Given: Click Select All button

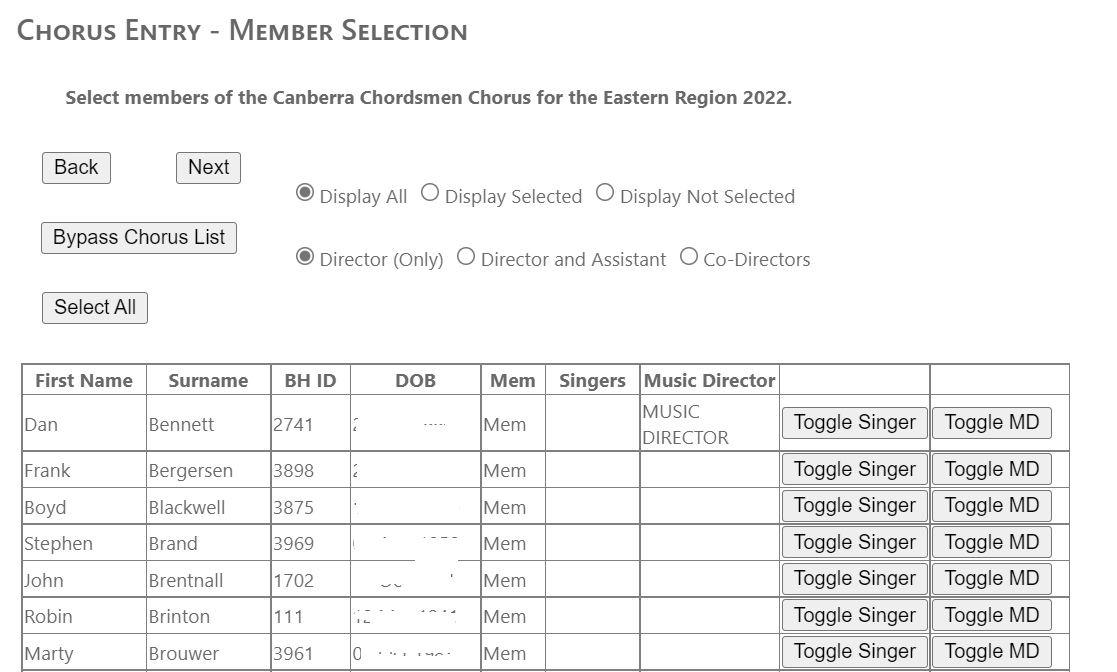Looking at the screenshot, I should coord(95,308).
